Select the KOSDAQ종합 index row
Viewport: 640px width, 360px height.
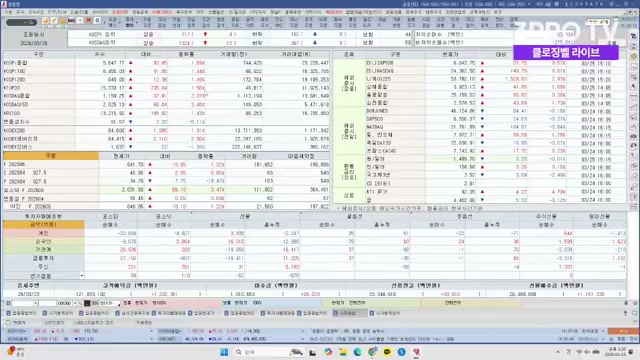point(166,96)
